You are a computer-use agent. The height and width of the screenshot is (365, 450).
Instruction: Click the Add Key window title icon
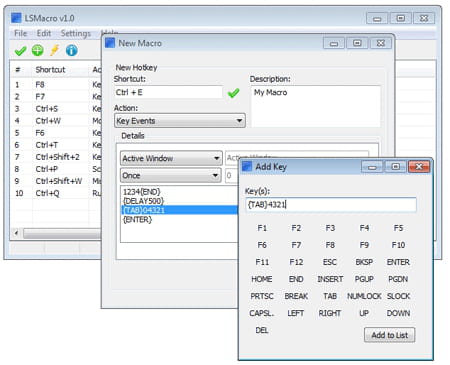point(247,166)
